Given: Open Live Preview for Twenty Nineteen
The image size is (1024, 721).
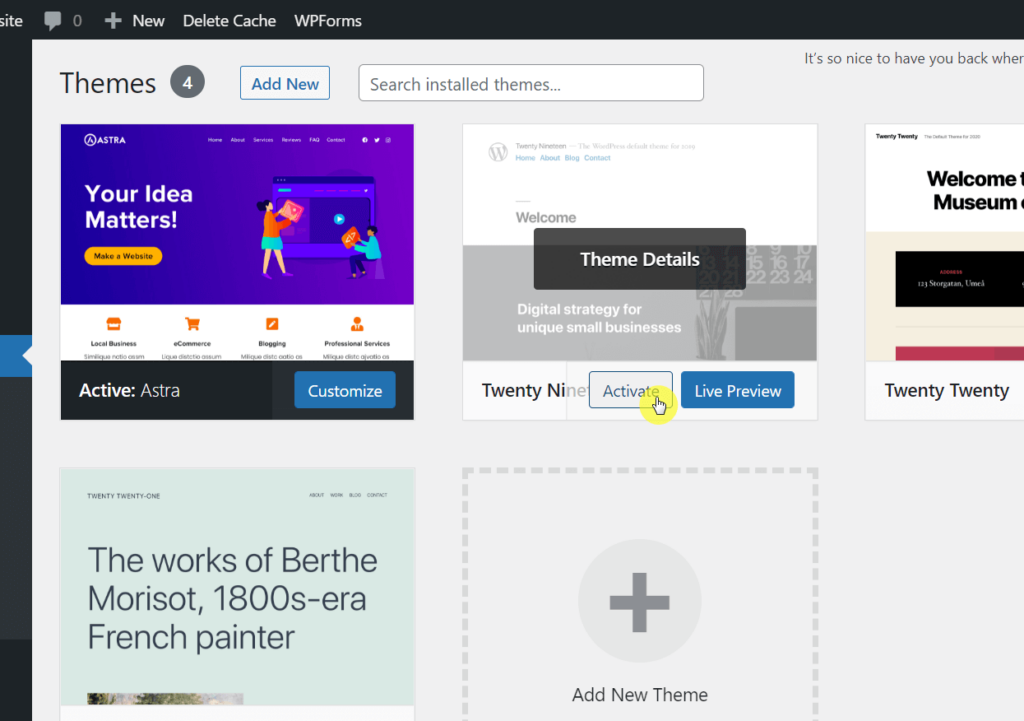Looking at the screenshot, I should (x=738, y=390).
